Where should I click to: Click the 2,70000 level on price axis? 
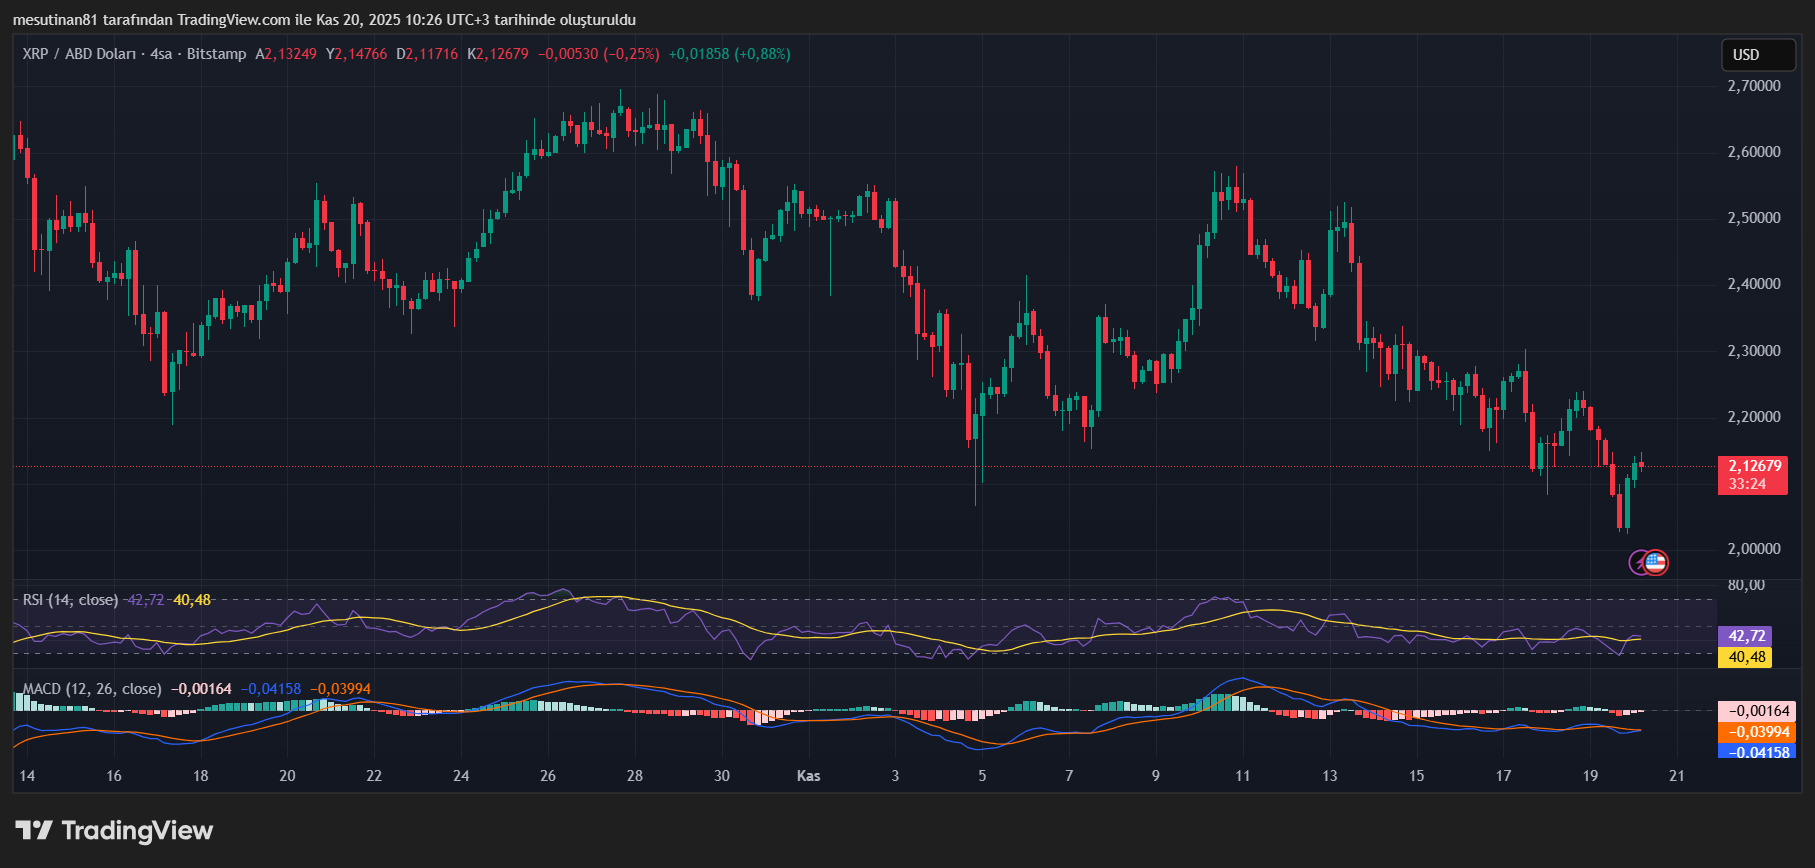tap(1754, 86)
